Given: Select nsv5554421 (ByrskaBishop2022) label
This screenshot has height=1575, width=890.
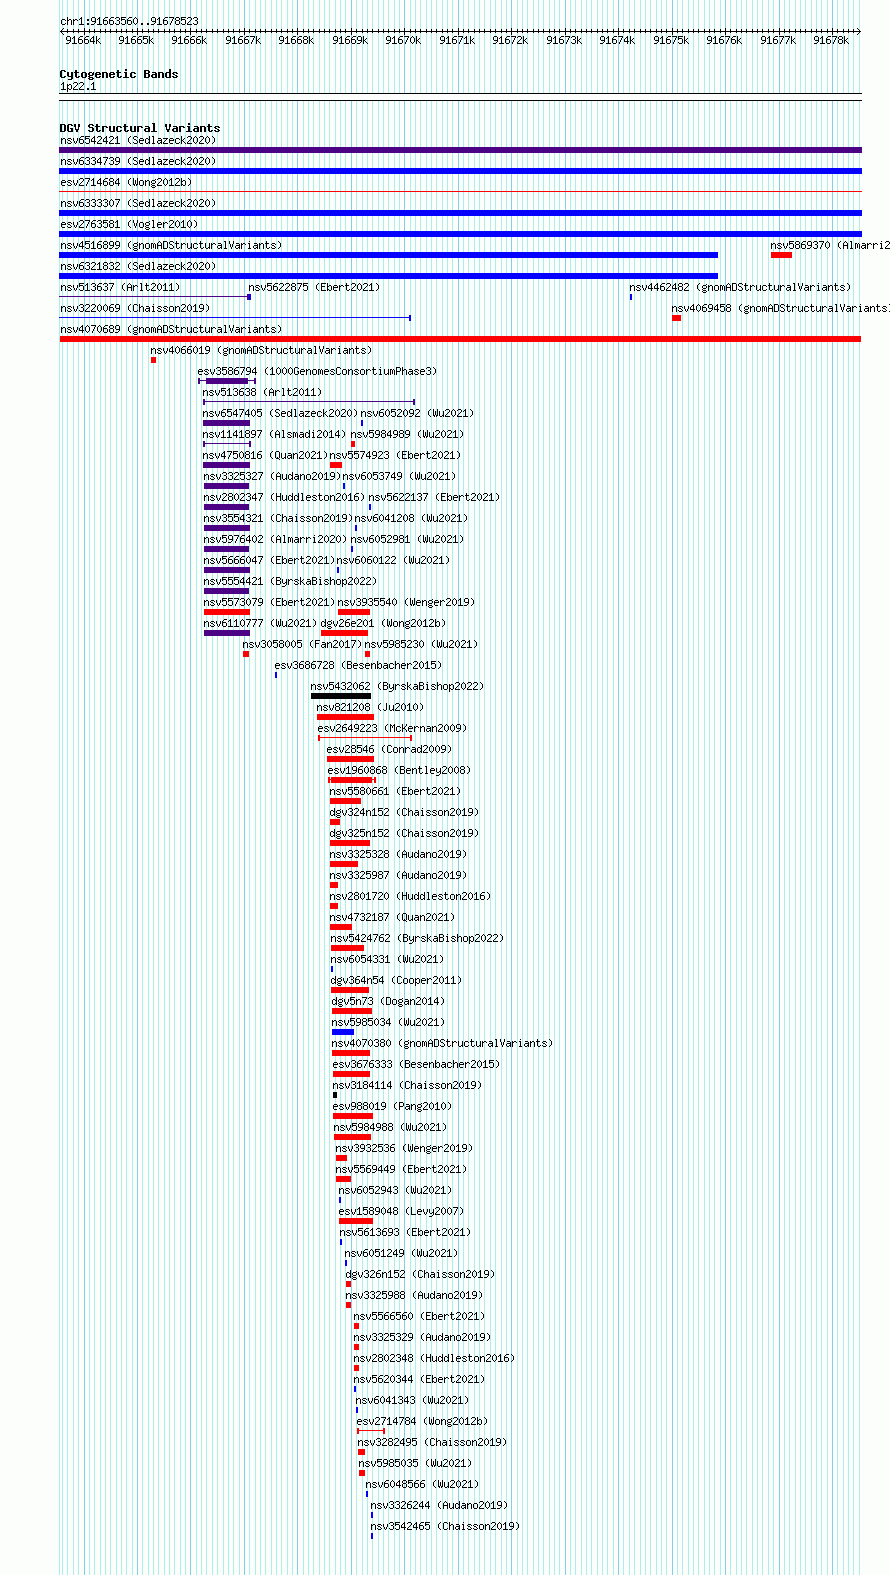Looking at the screenshot, I should pyautogui.click(x=290, y=581).
